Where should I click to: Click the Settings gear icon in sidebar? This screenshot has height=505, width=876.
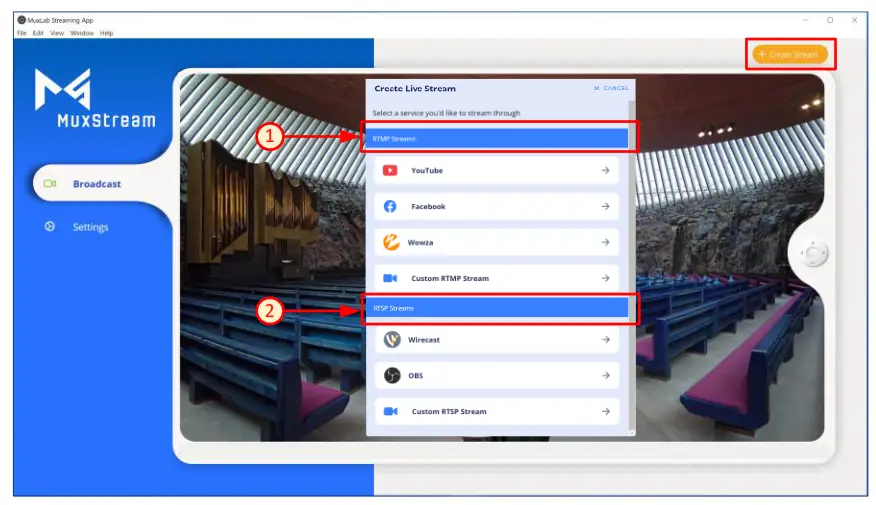point(50,226)
